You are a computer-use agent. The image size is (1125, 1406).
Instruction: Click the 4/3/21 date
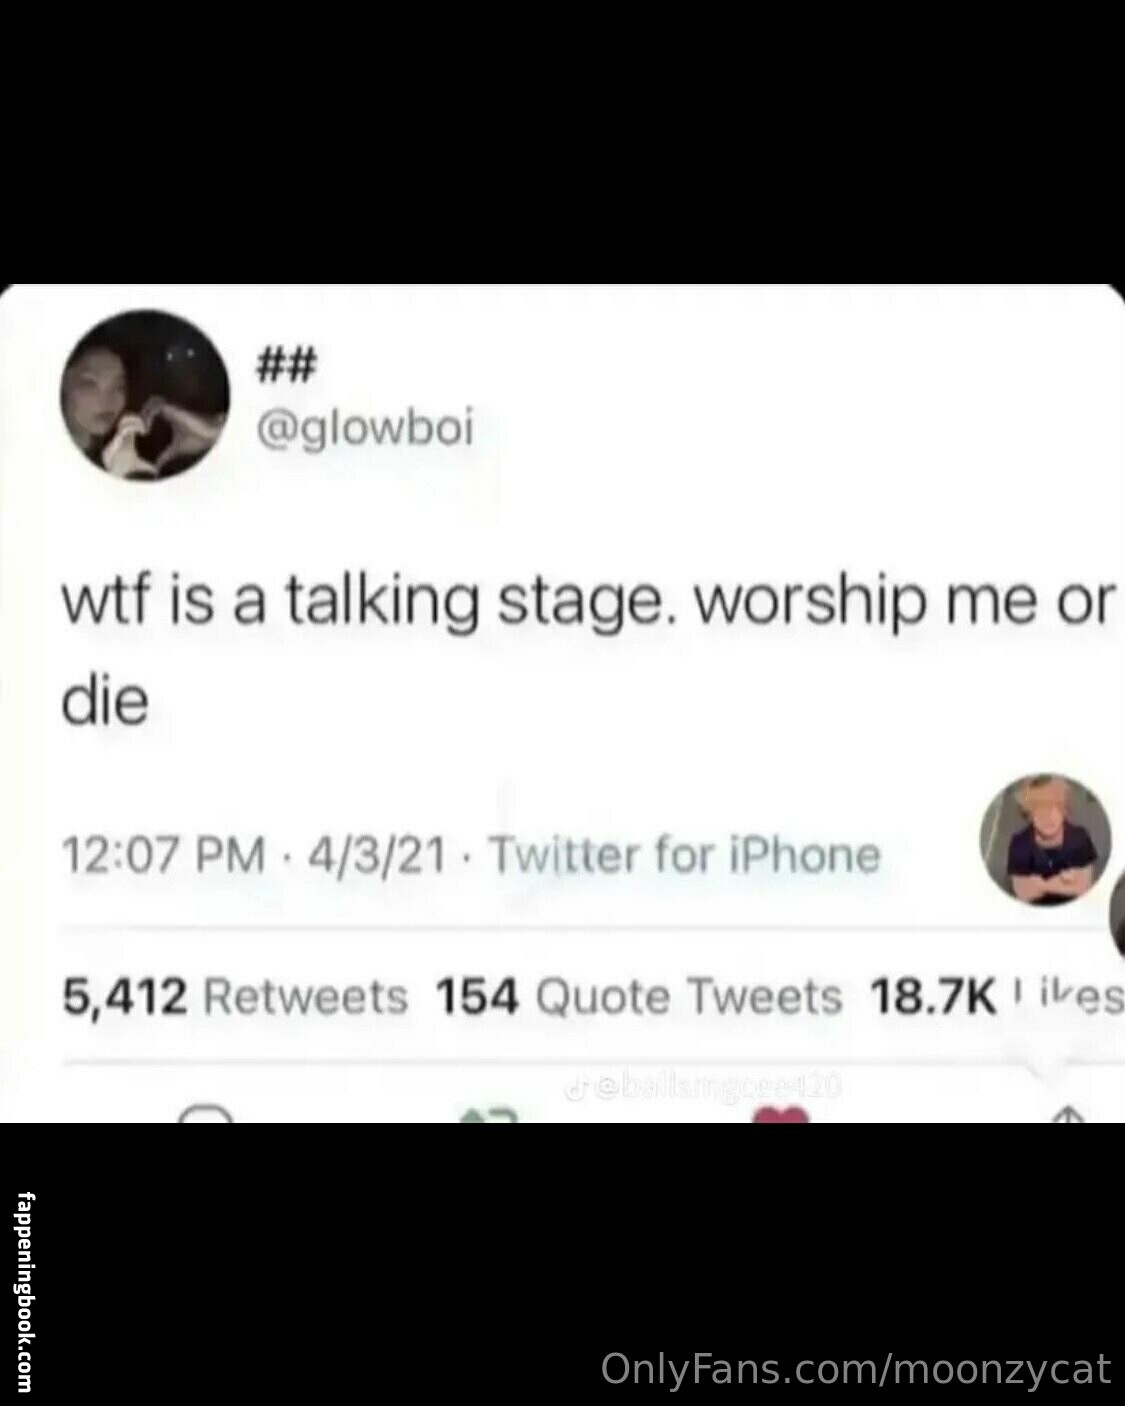[x=378, y=855]
